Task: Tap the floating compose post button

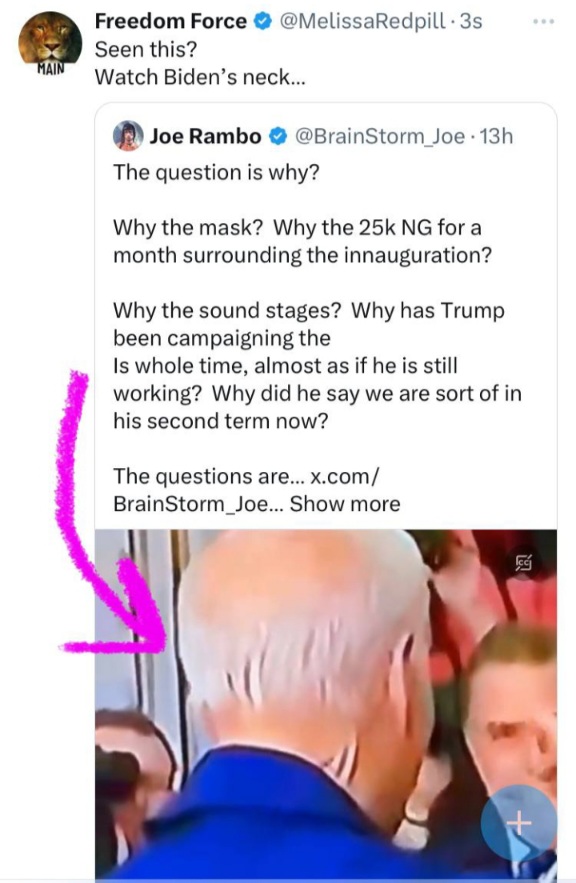Action: click(519, 823)
